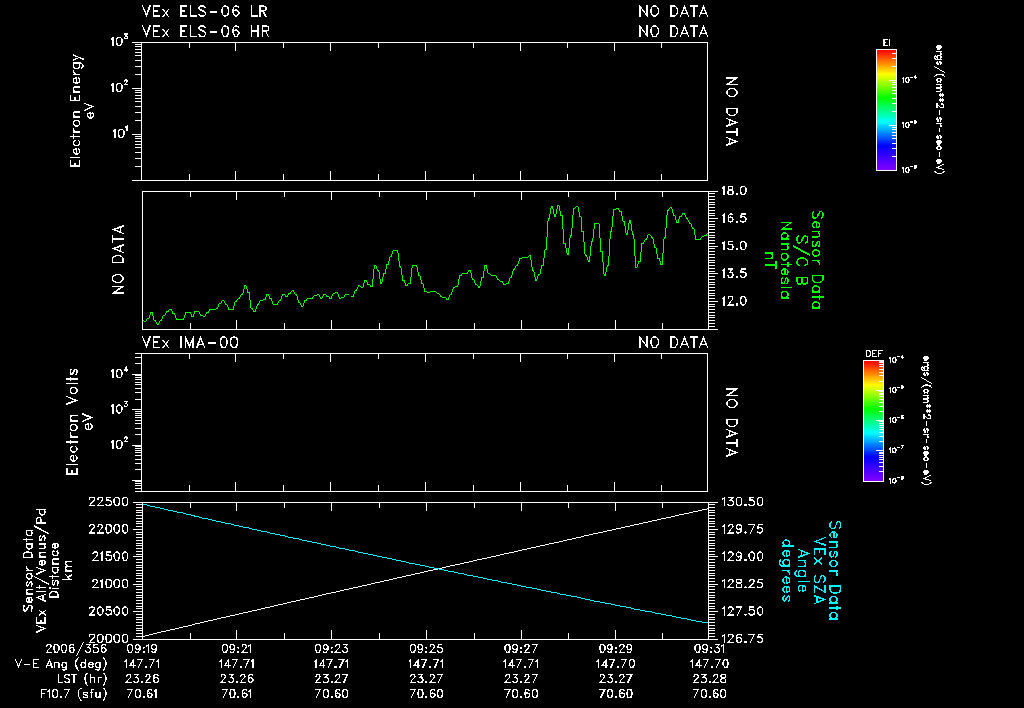Click 'NO DATA' beside the VEx ELS-06 LR title
1024x708 pixels.
coord(673,12)
